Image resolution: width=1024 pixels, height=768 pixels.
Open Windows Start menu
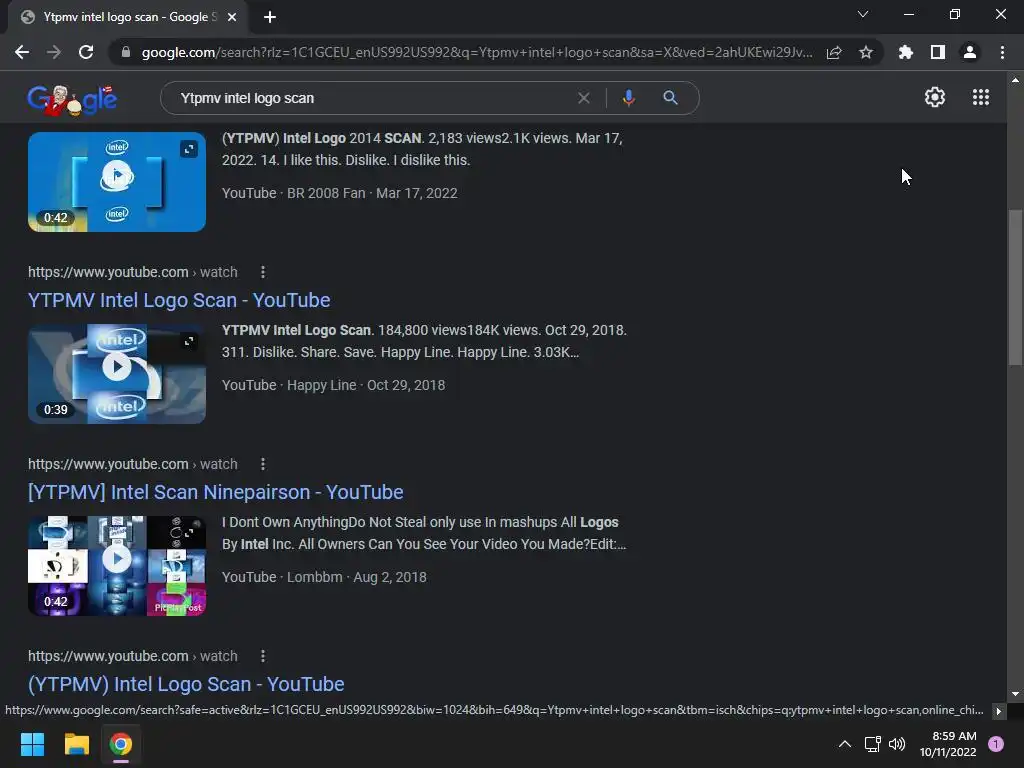[32, 744]
